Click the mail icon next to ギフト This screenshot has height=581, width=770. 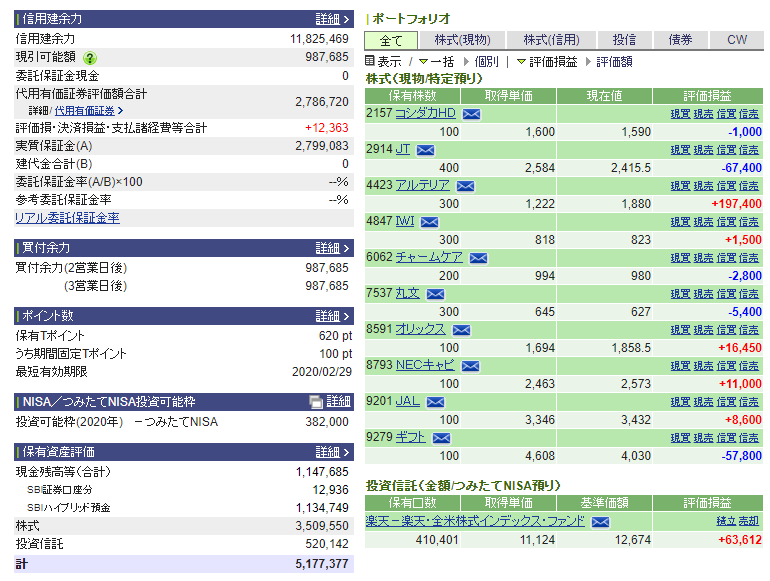tap(441, 438)
